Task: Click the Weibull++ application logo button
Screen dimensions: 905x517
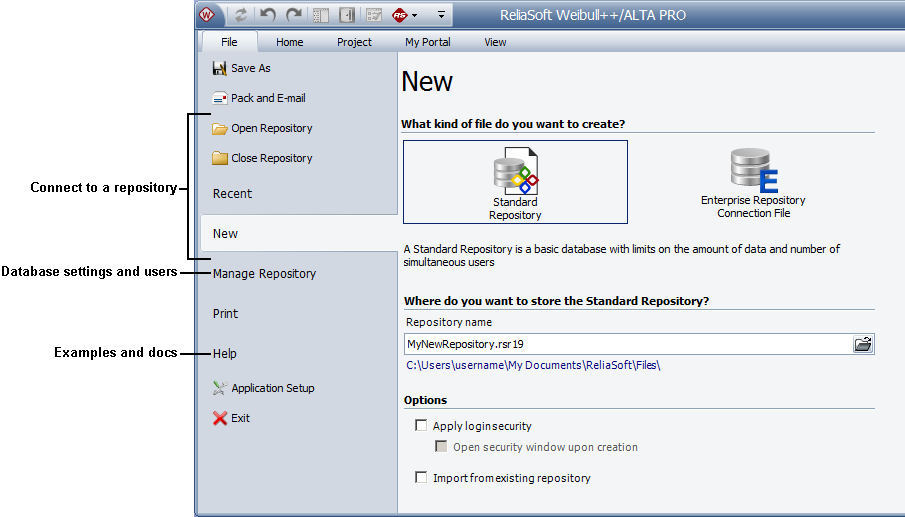Action: 207,15
